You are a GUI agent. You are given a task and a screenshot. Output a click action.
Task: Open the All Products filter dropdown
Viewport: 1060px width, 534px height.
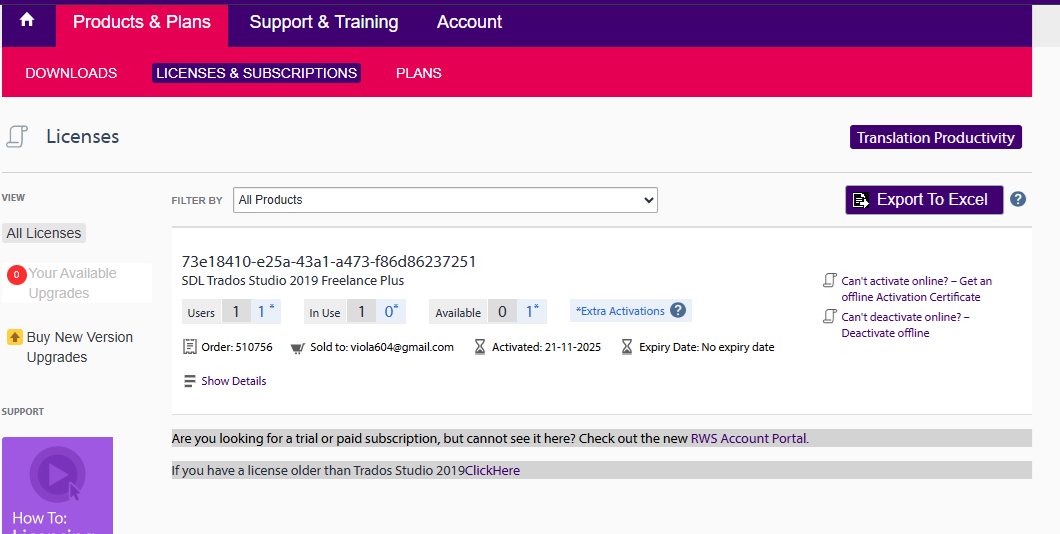pos(445,200)
